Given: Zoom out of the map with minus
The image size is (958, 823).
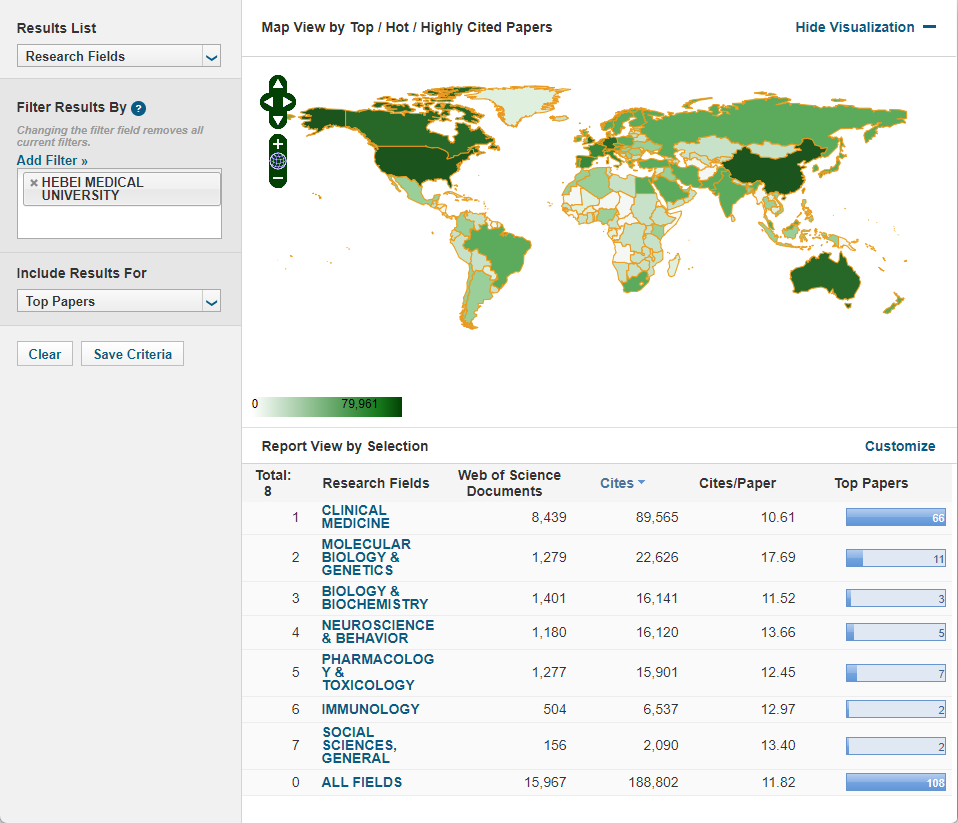Looking at the screenshot, I should pos(278,178).
